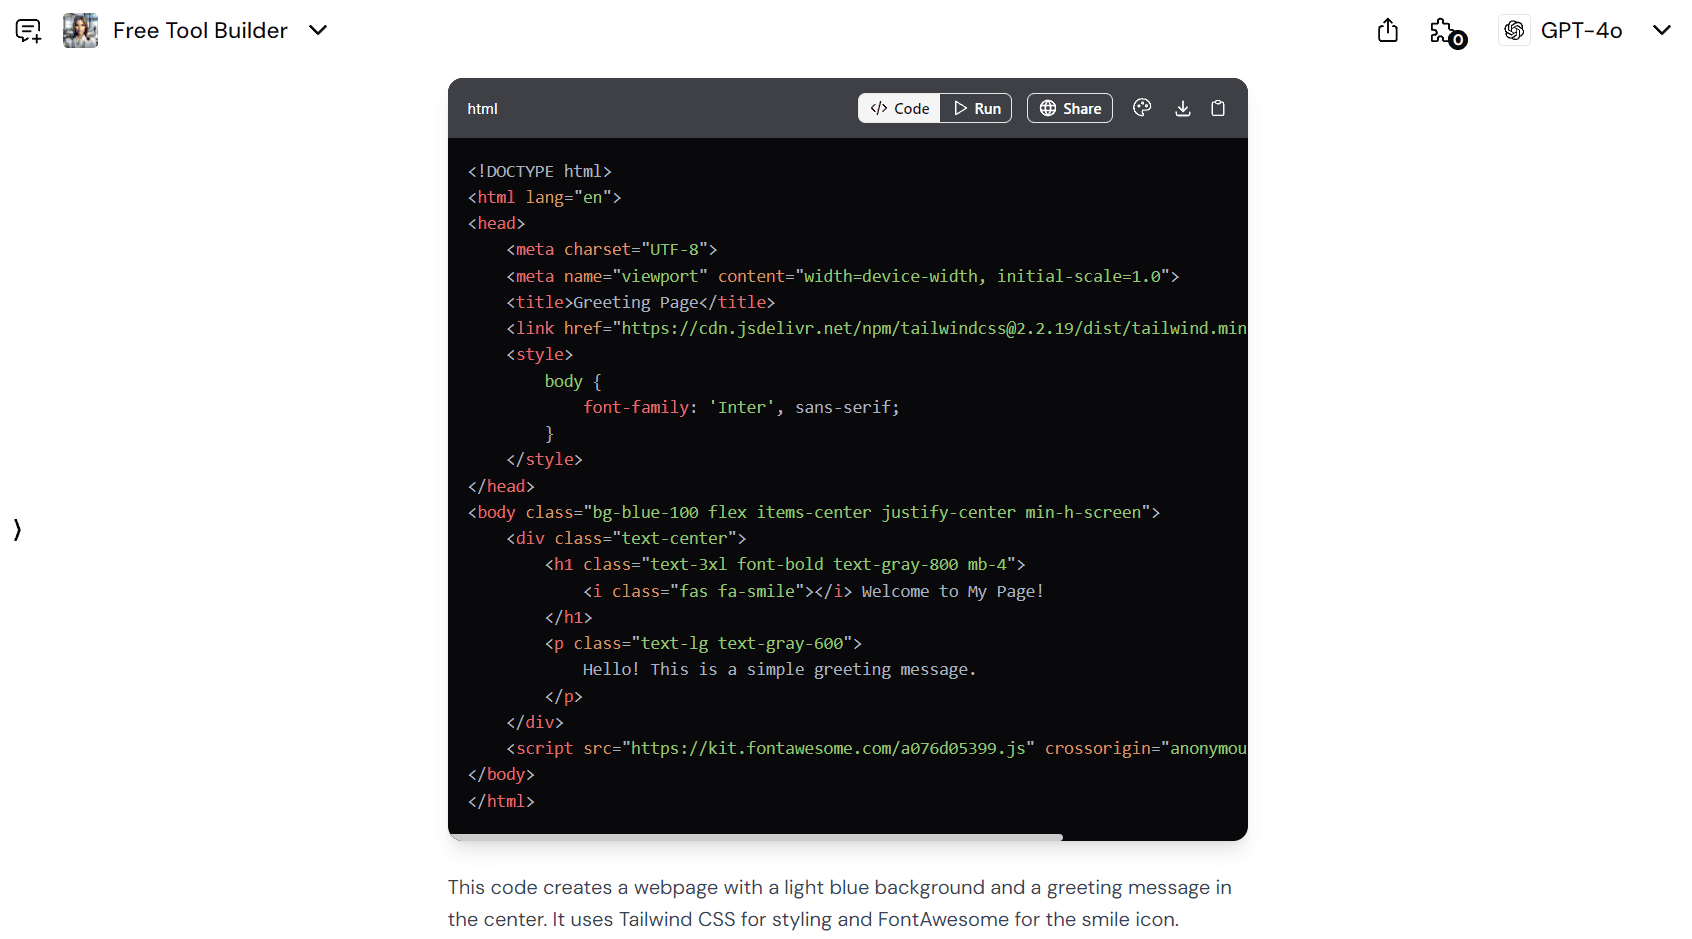Open the color theme palette icon
Screen dimensions: 1692x939
1142,108
